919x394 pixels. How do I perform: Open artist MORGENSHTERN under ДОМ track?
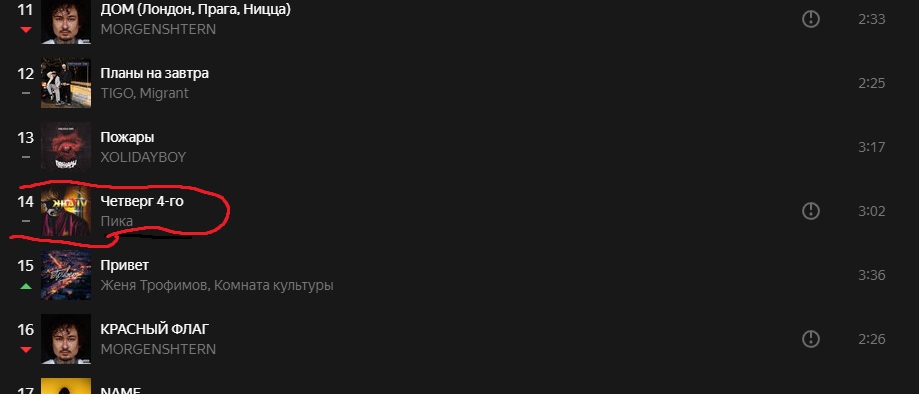[158, 29]
